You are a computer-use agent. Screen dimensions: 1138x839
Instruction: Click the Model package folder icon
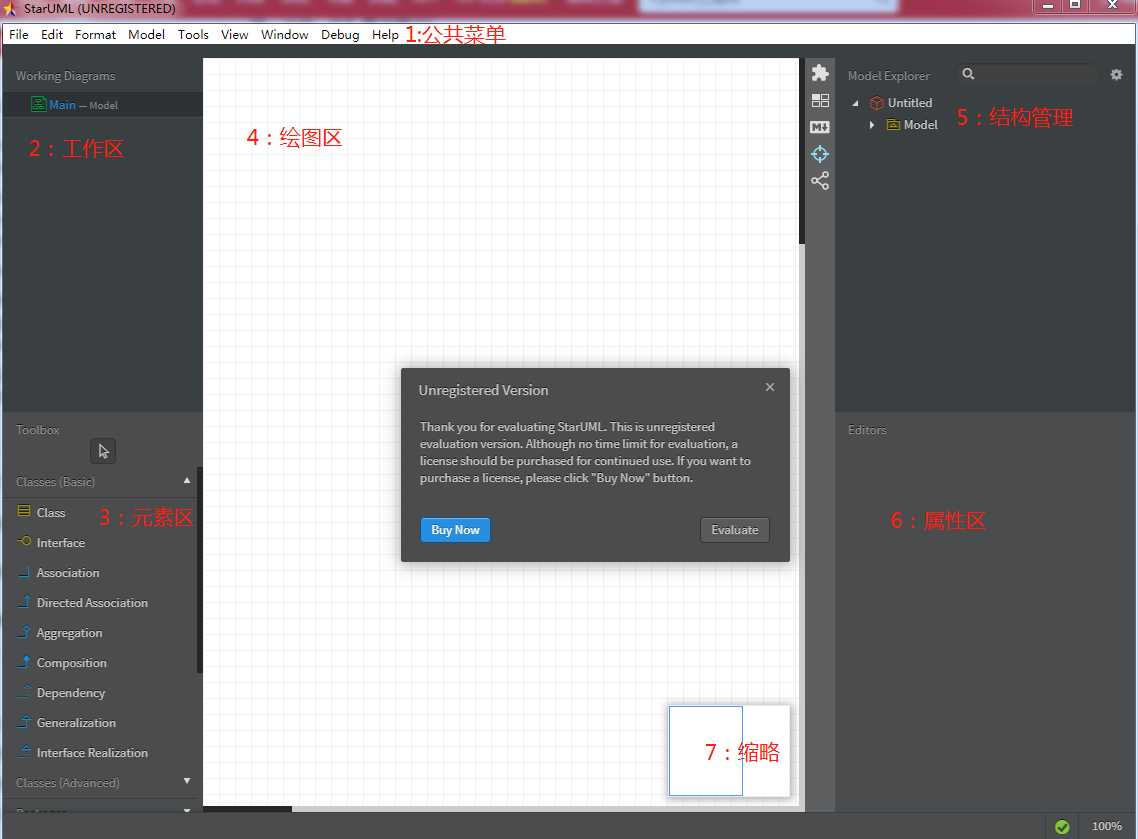point(893,125)
